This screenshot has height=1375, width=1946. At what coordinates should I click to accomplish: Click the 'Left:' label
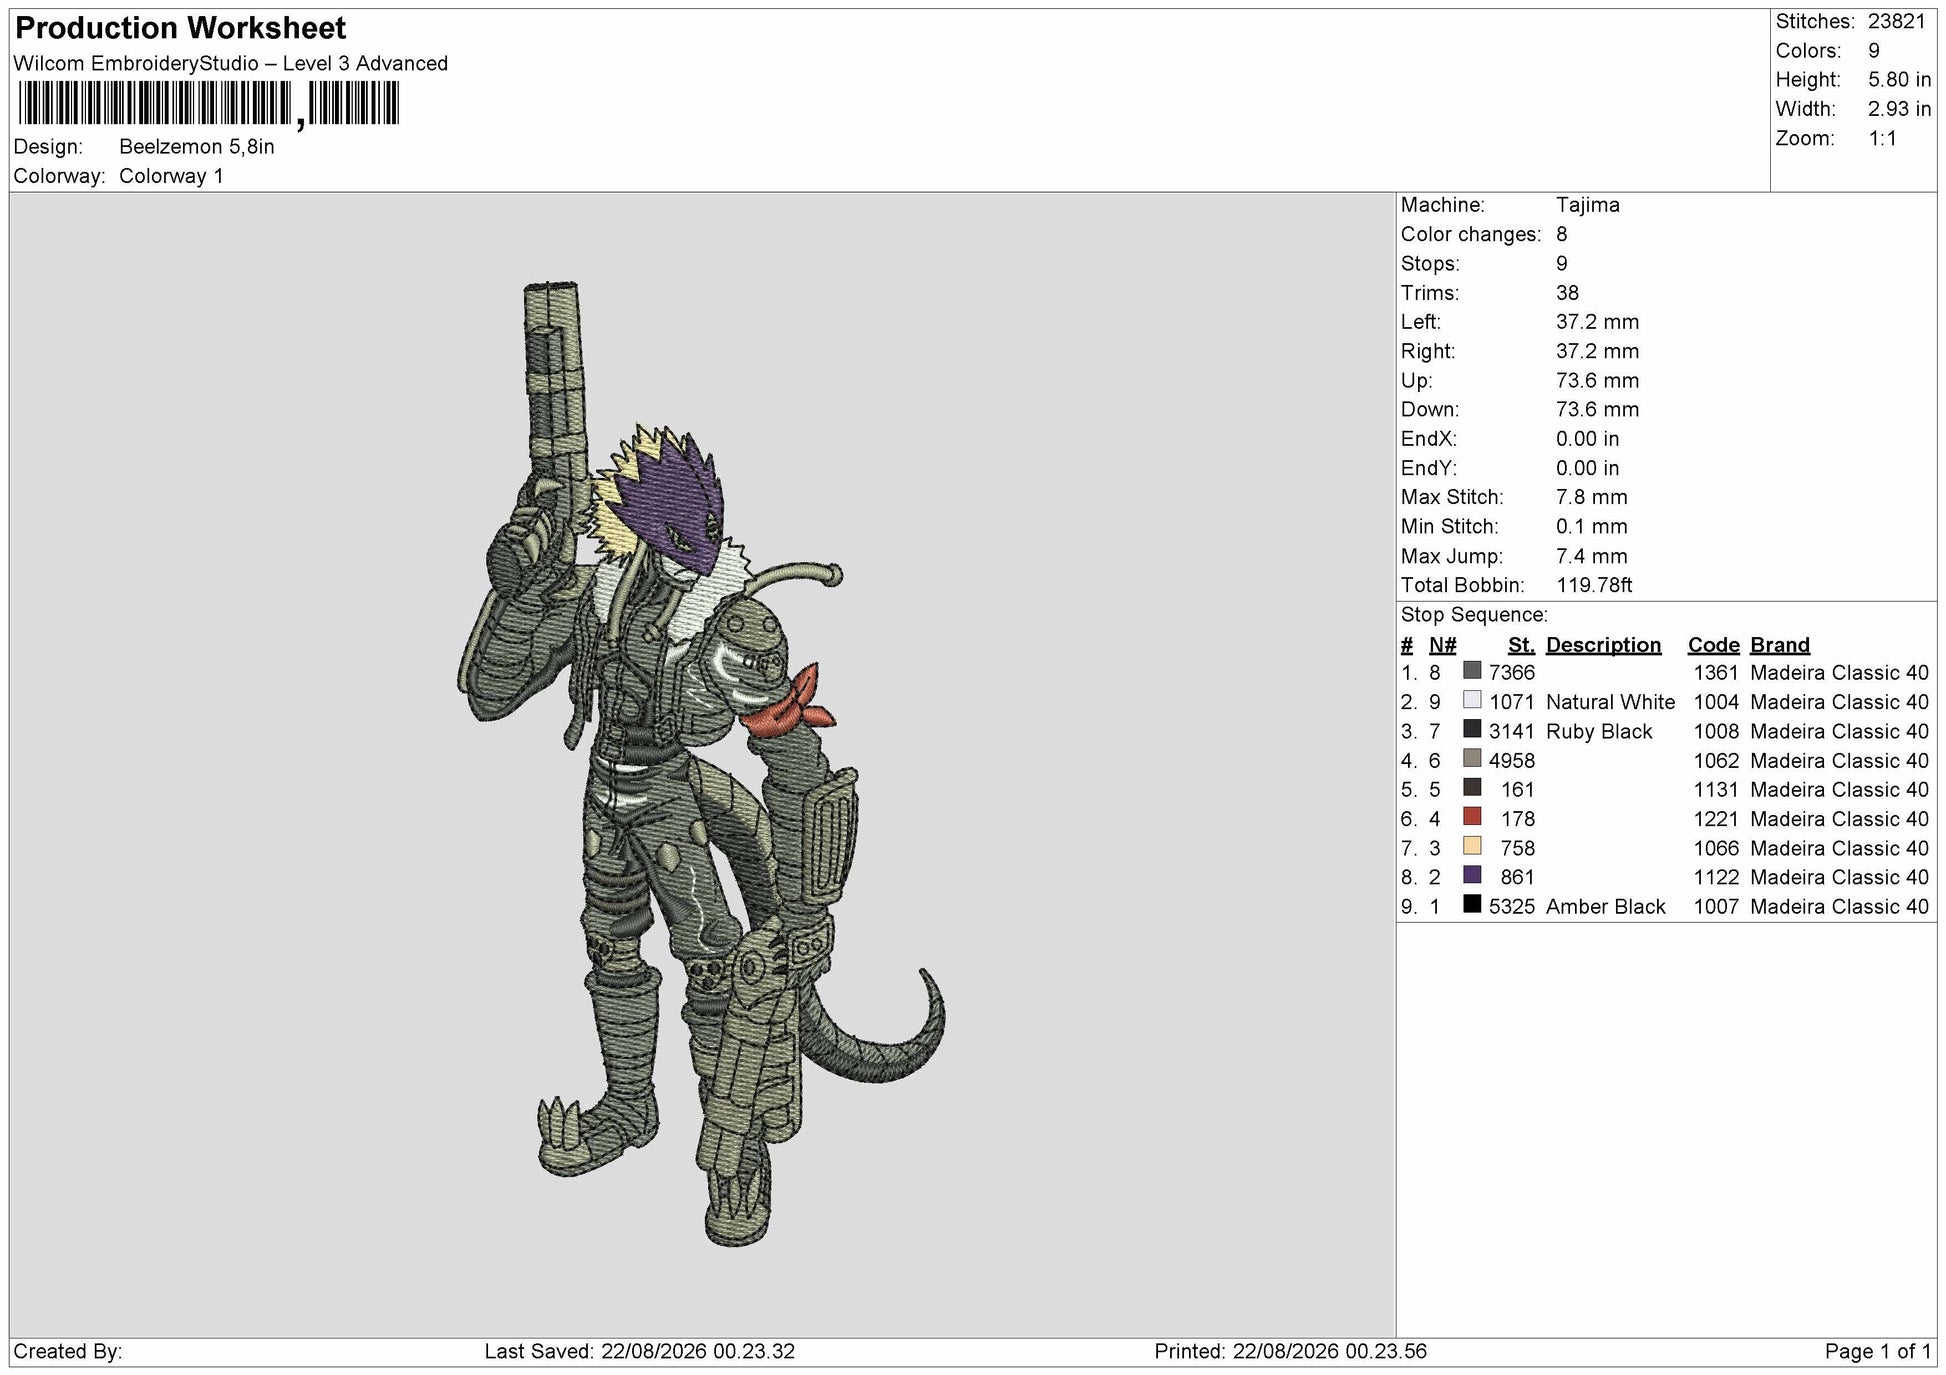coord(1420,322)
